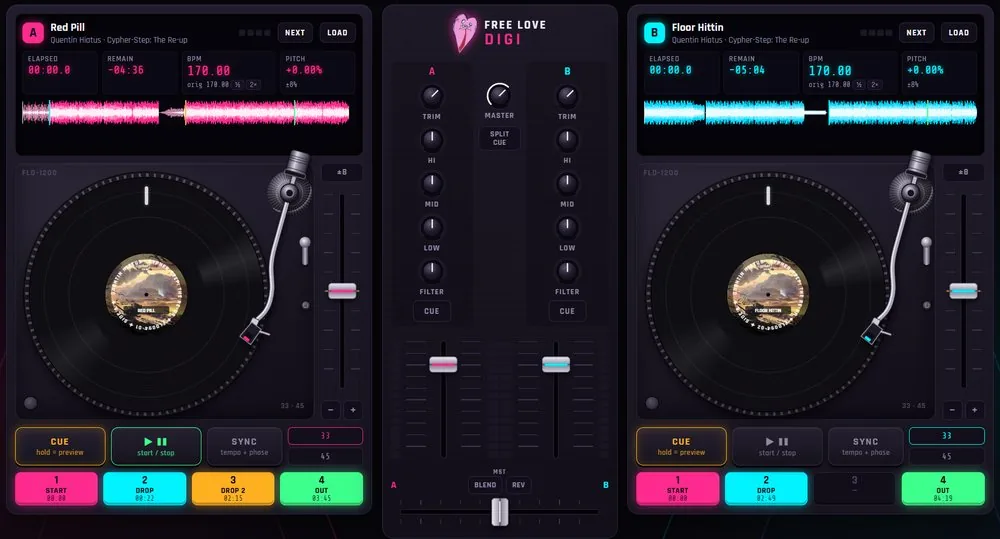Trigger hot cue 3 DROP 2 on deck A
This screenshot has height=539, width=1000.
tap(233, 489)
